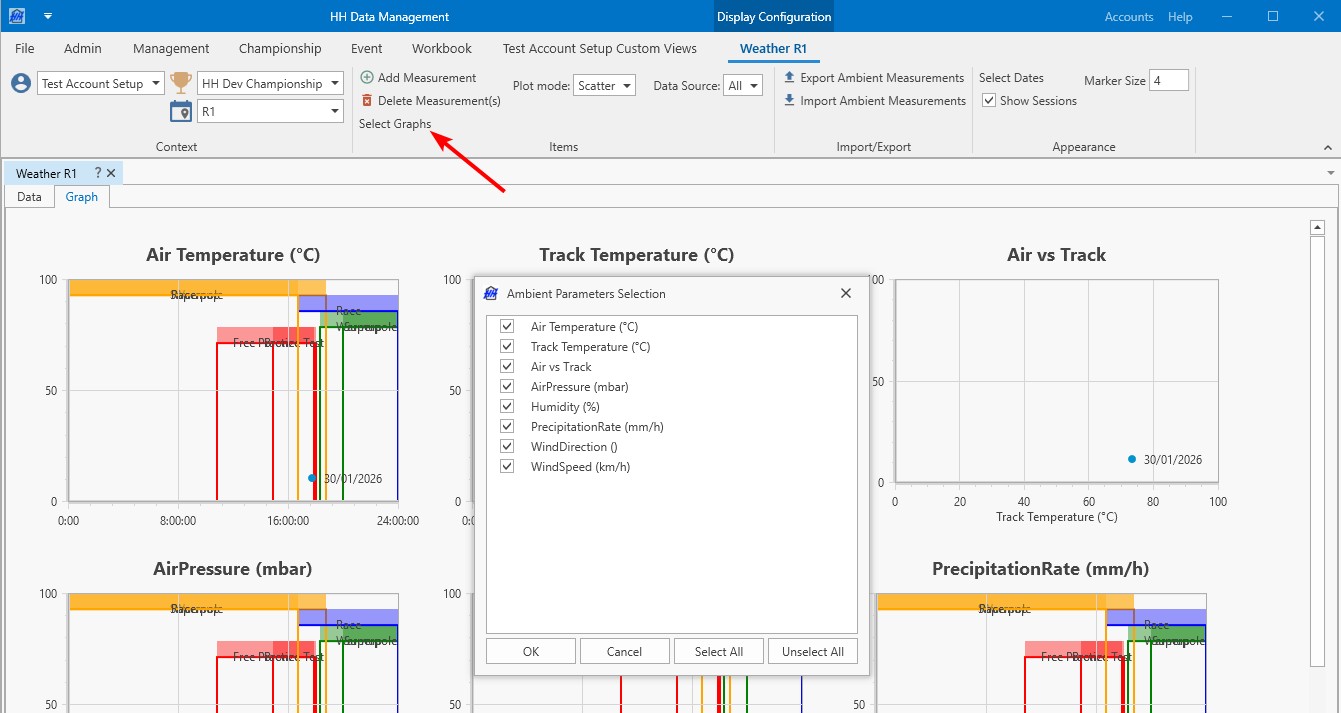
Task: Switch to the Data tab
Action: click(29, 197)
